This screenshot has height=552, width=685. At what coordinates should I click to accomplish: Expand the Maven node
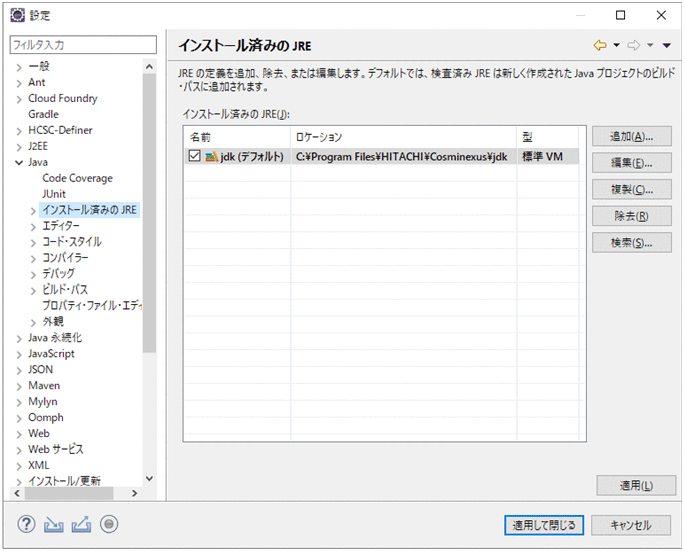(x=19, y=387)
